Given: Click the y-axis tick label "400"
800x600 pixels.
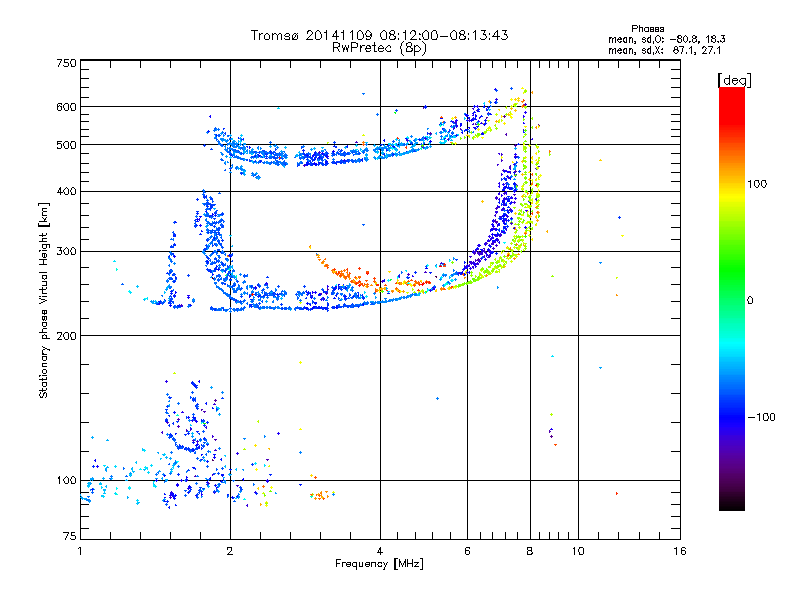Looking at the screenshot, I should tap(66, 191).
